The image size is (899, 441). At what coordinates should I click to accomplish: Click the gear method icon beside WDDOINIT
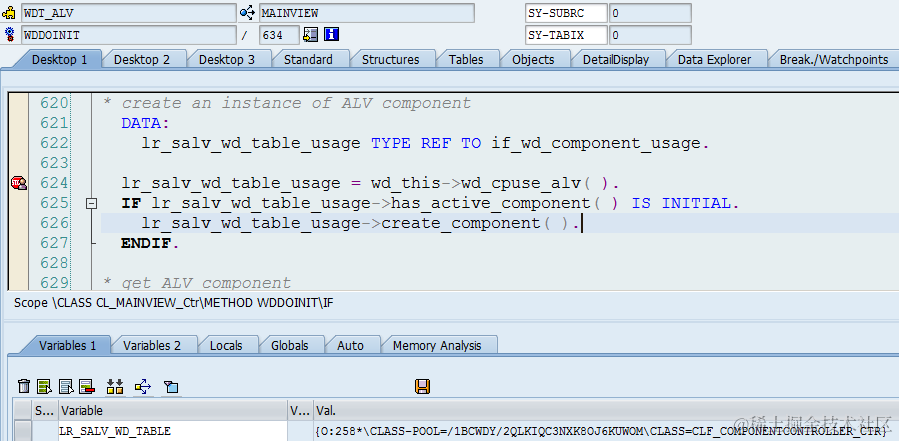tap(9, 34)
